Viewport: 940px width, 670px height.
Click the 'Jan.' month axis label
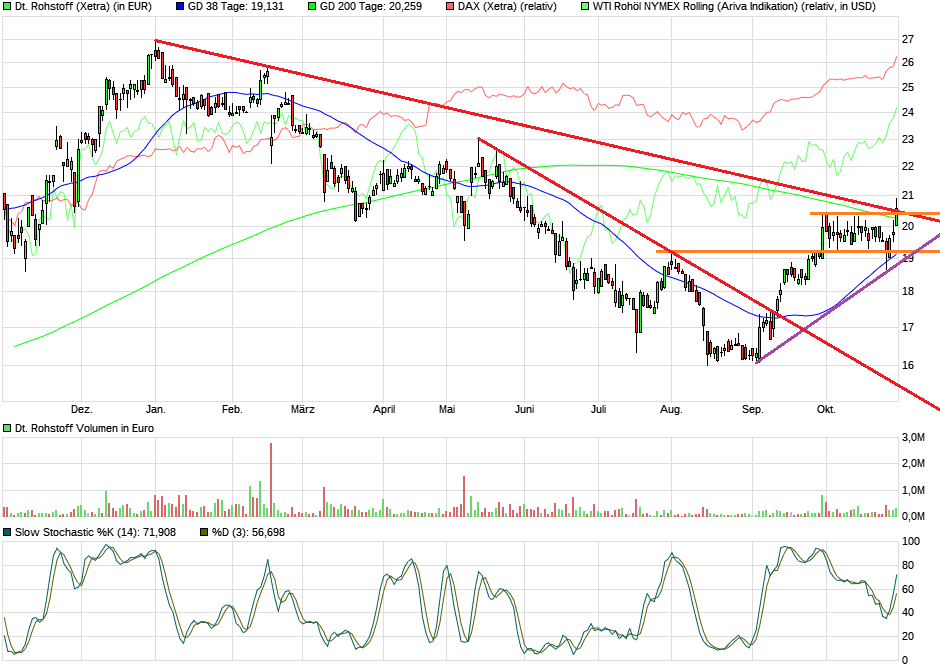[x=156, y=410]
